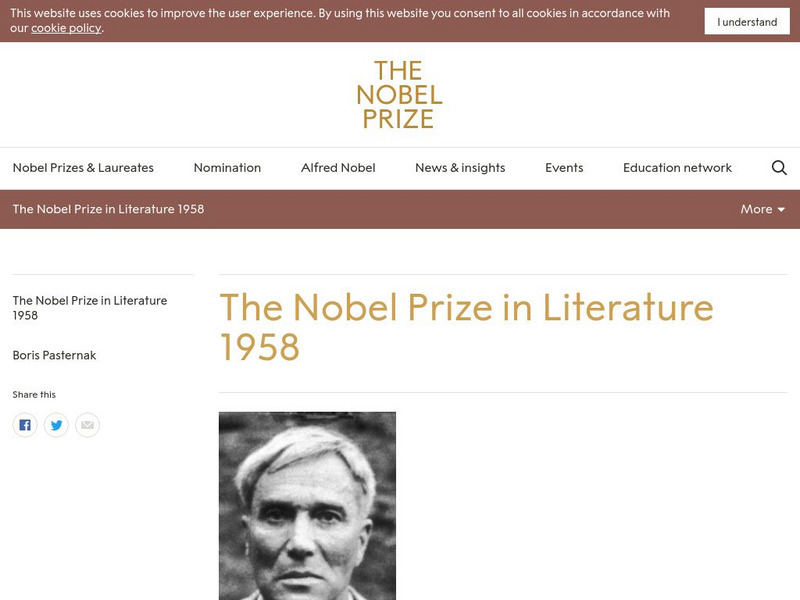Viewport: 800px width, 600px height.
Task: Open the Education network menu
Action: click(677, 168)
